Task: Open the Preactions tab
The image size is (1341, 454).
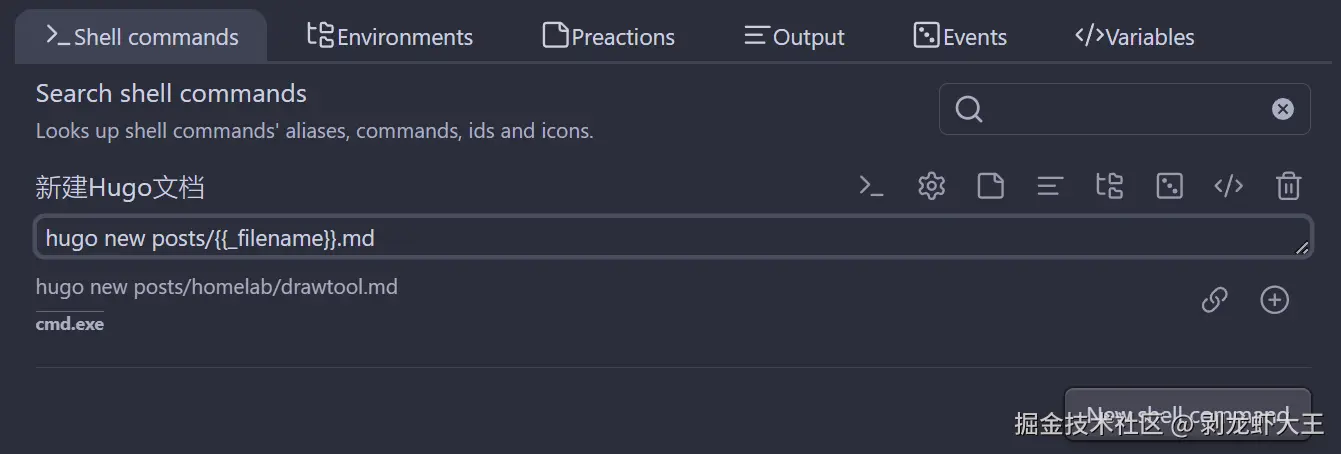Action: 608,37
